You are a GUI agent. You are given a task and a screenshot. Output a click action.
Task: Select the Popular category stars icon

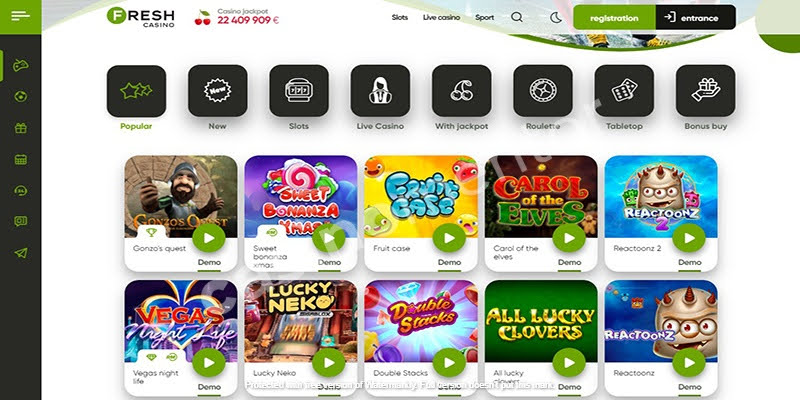[x=136, y=91]
